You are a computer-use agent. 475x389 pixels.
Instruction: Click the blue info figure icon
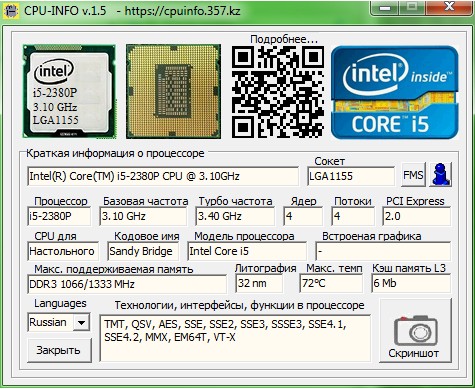(440, 174)
